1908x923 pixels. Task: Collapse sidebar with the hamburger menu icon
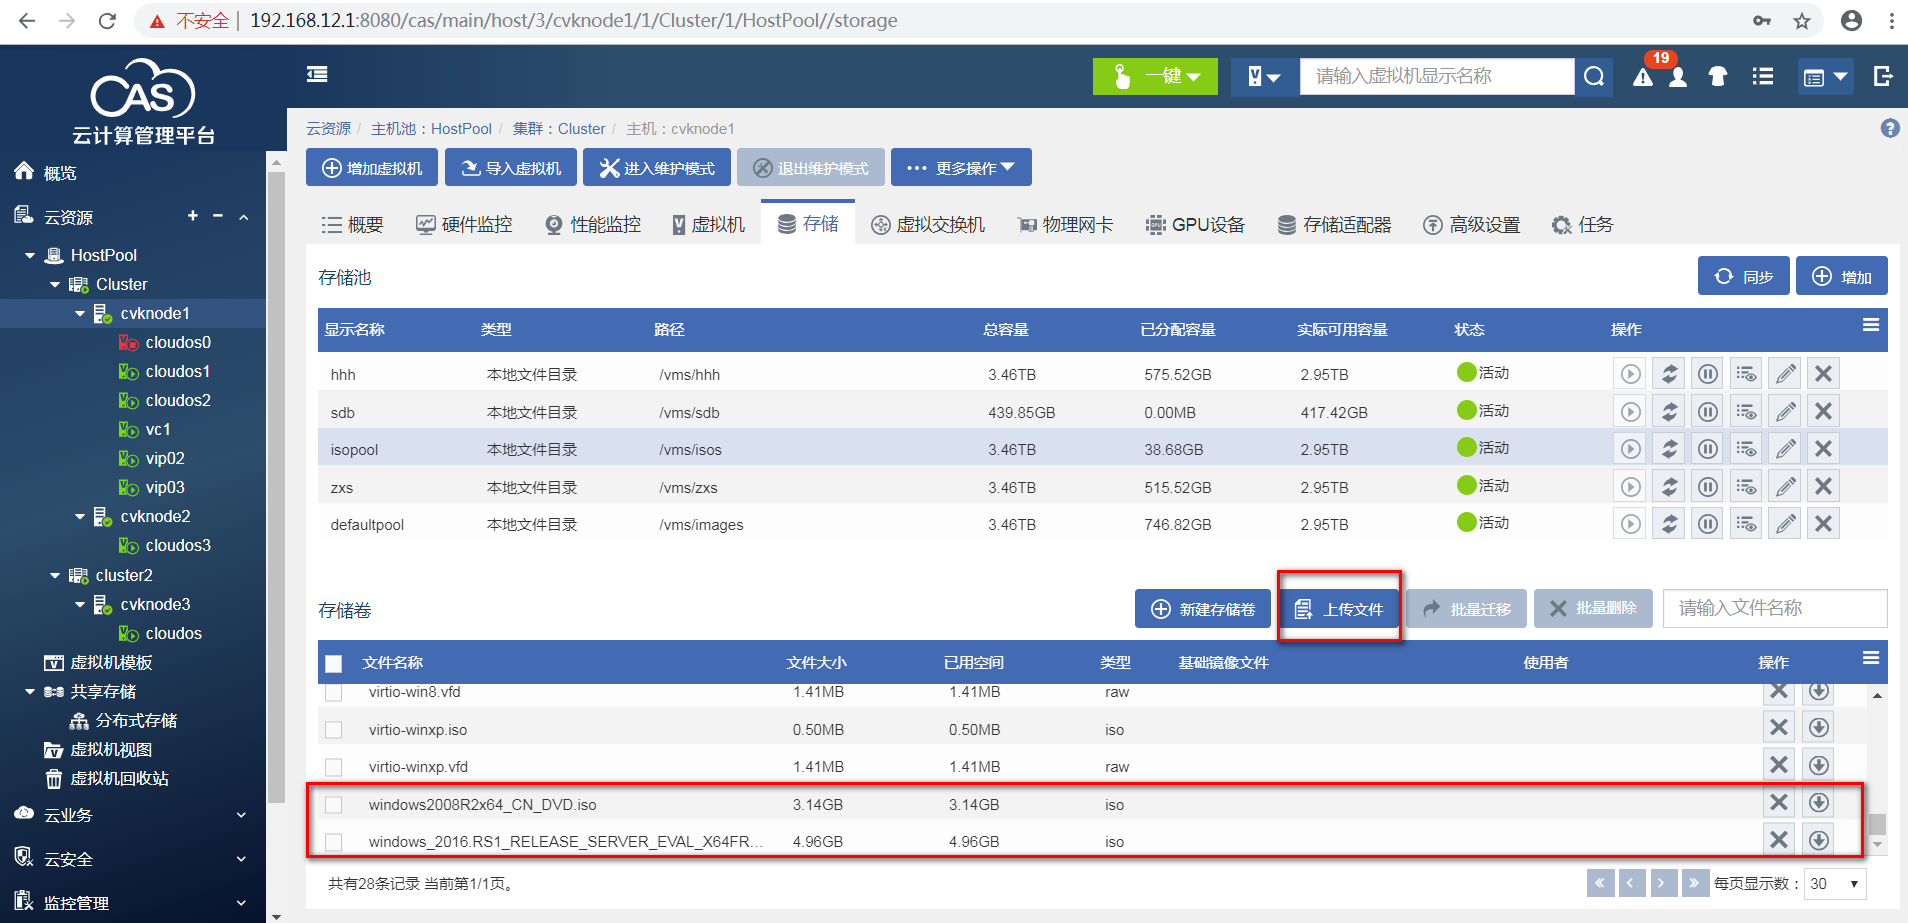[x=317, y=74]
